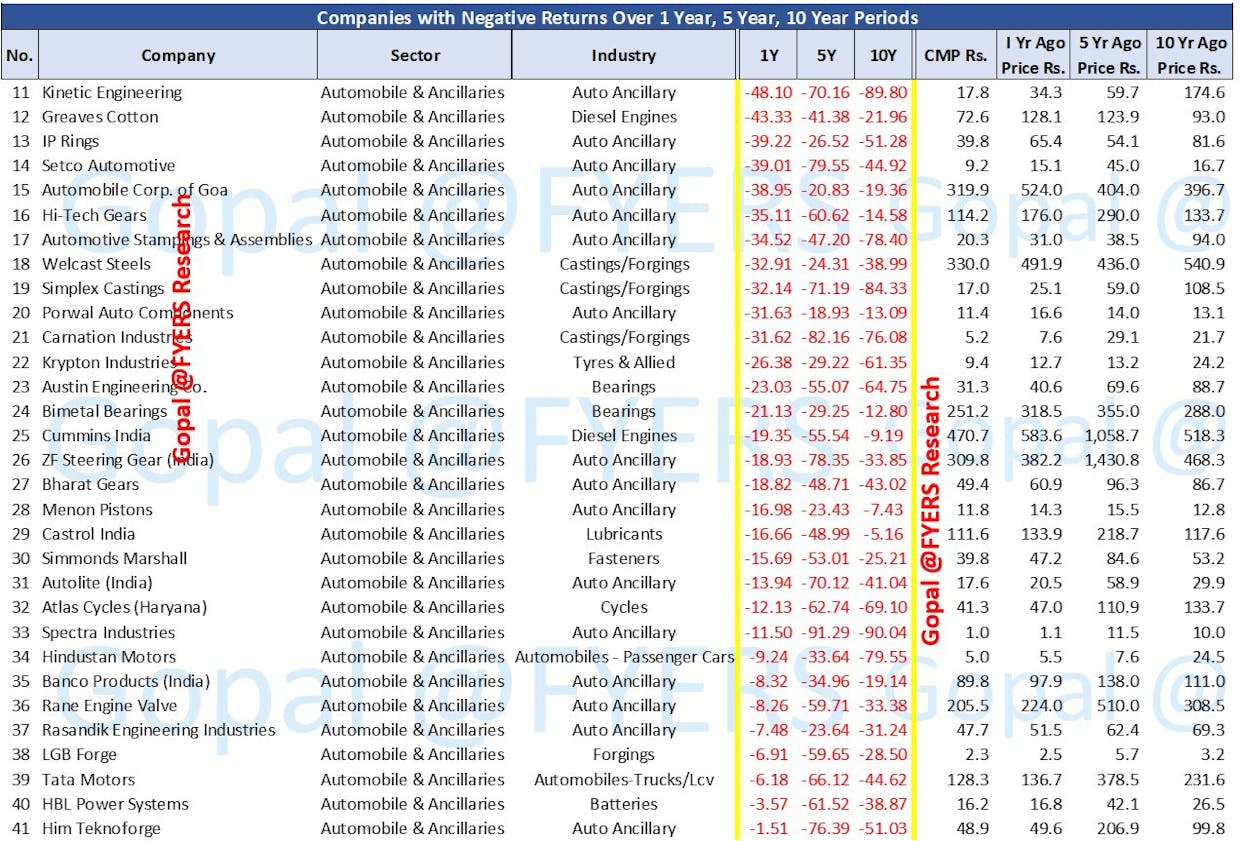Click the -1.51 one-year return value
Screen dimensions: 1240x841
(x=772, y=828)
